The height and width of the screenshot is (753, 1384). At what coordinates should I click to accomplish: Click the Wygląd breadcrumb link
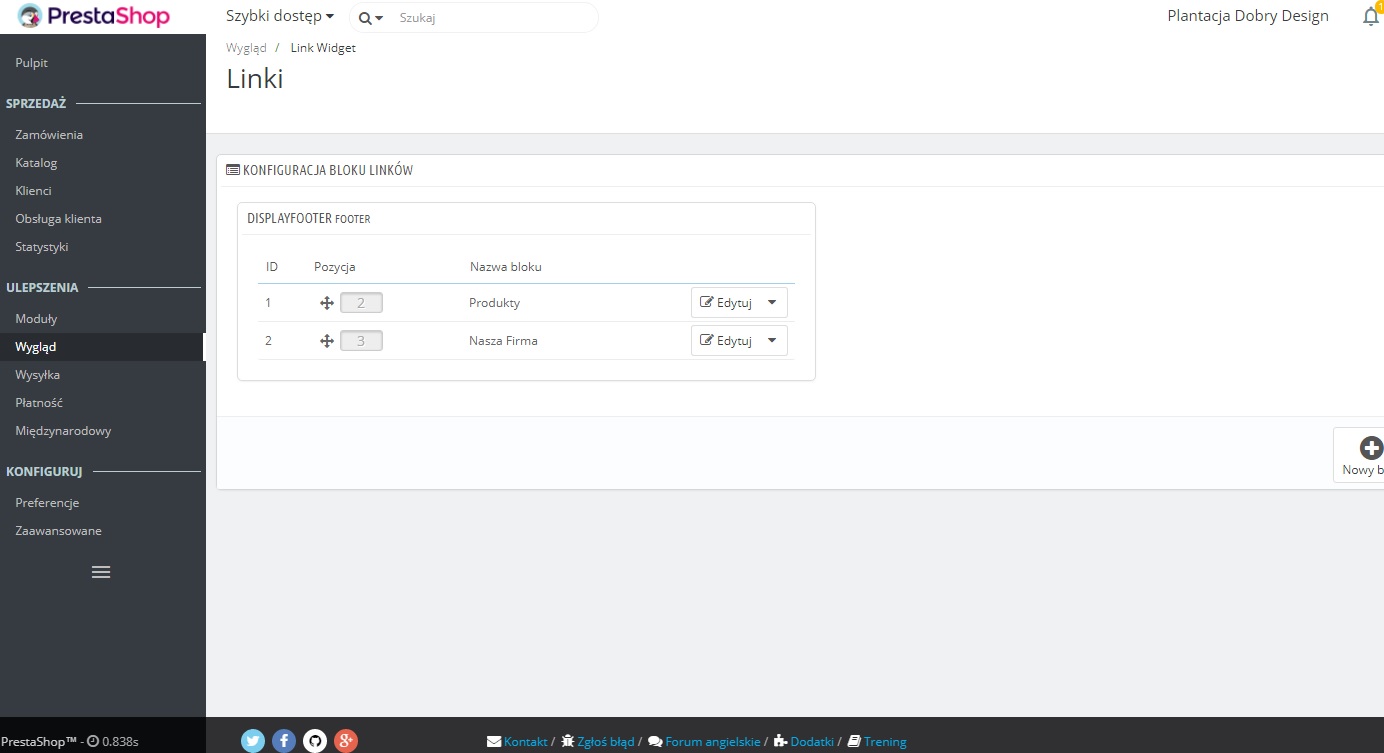coord(246,48)
